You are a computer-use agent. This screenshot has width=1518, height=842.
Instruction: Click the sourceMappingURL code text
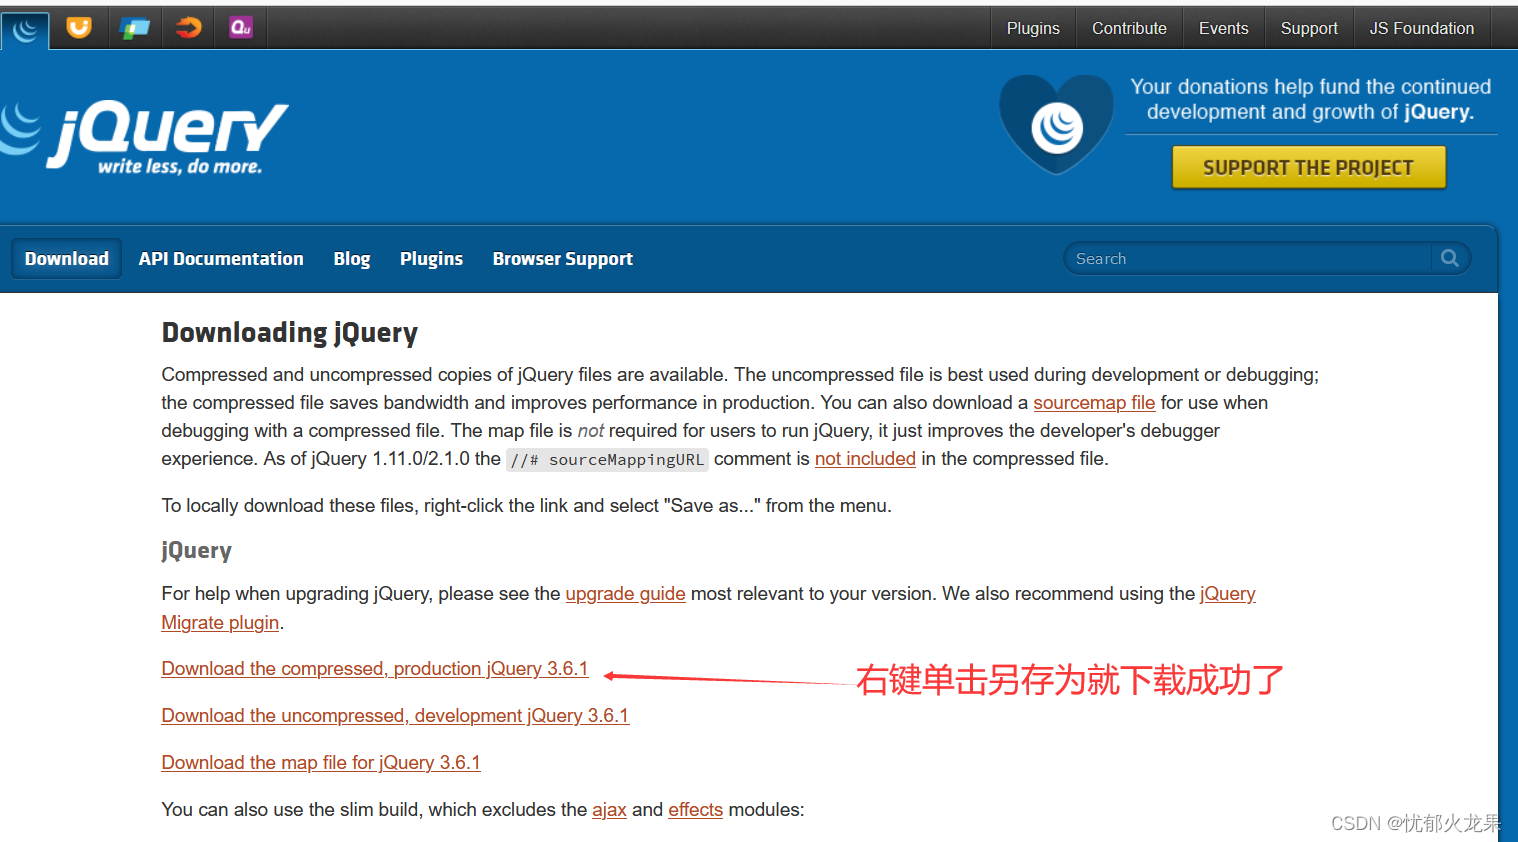pos(607,460)
